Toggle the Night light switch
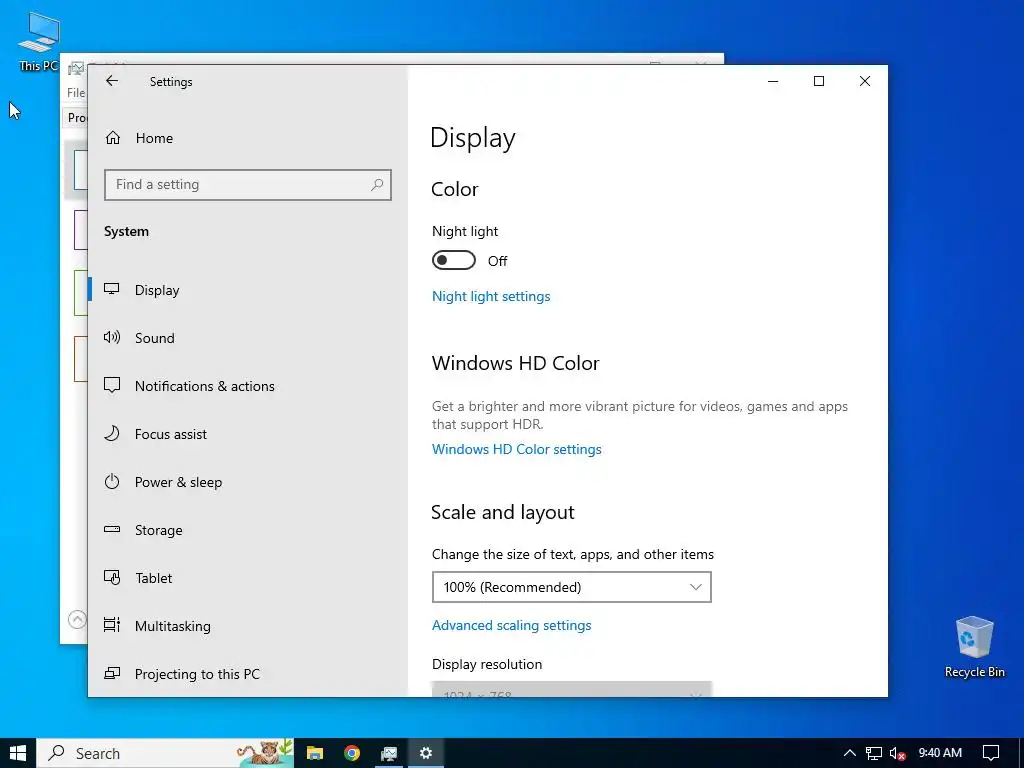The width and height of the screenshot is (1024, 768). point(454,261)
